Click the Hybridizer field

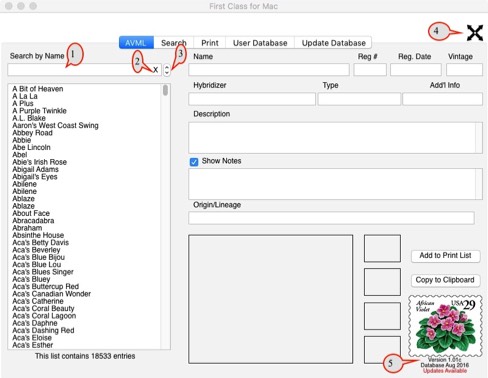click(252, 99)
